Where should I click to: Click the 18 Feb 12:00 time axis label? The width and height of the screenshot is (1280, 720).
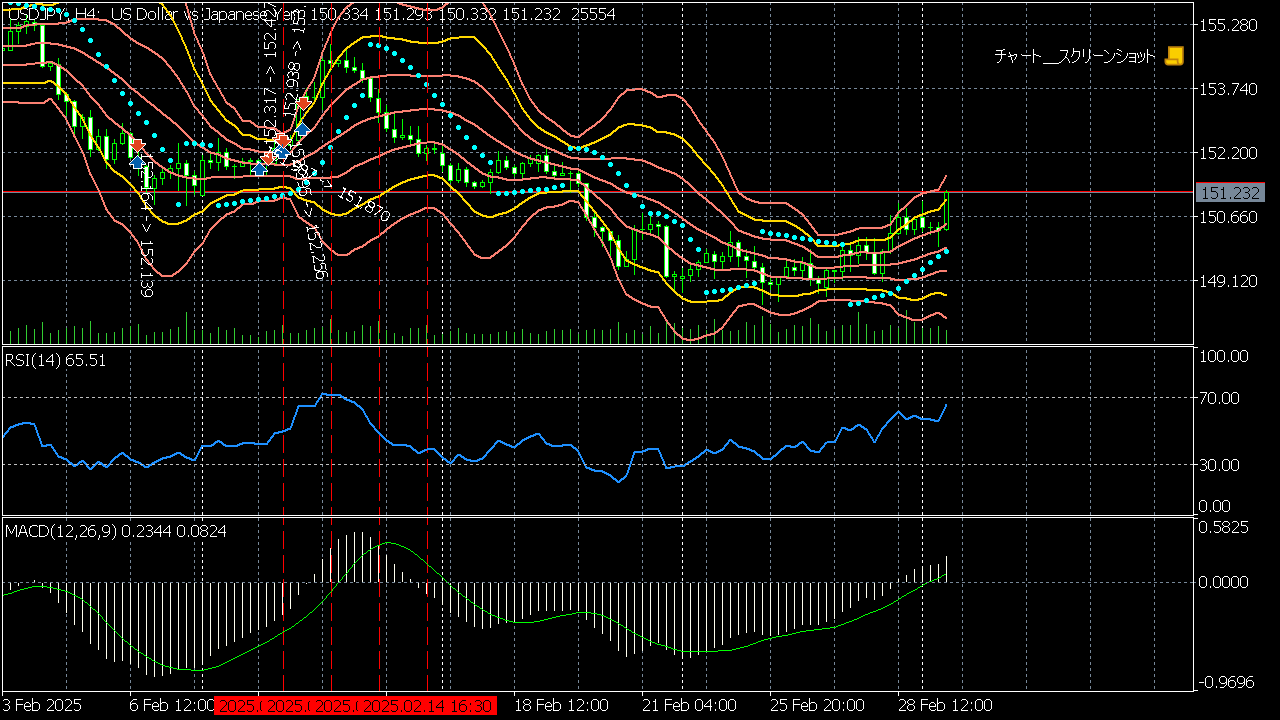561,705
